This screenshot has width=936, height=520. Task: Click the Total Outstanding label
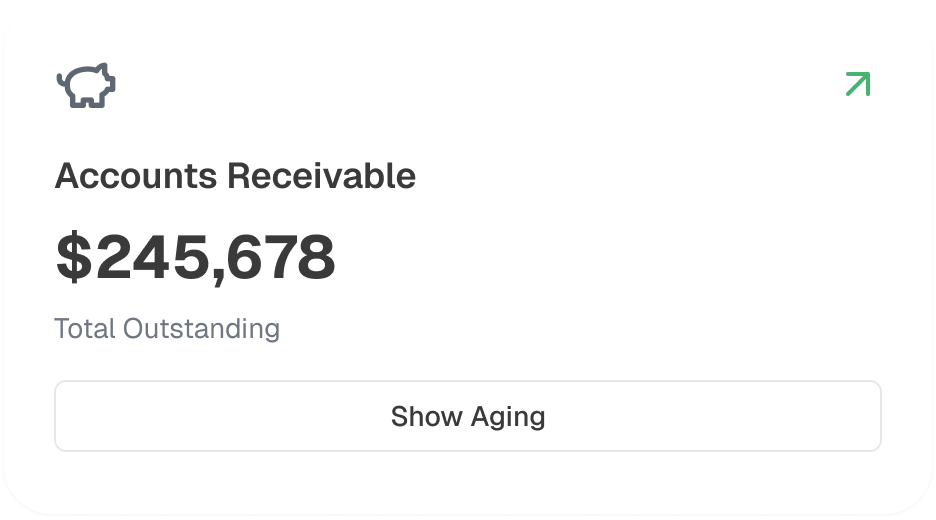coord(167,328)
